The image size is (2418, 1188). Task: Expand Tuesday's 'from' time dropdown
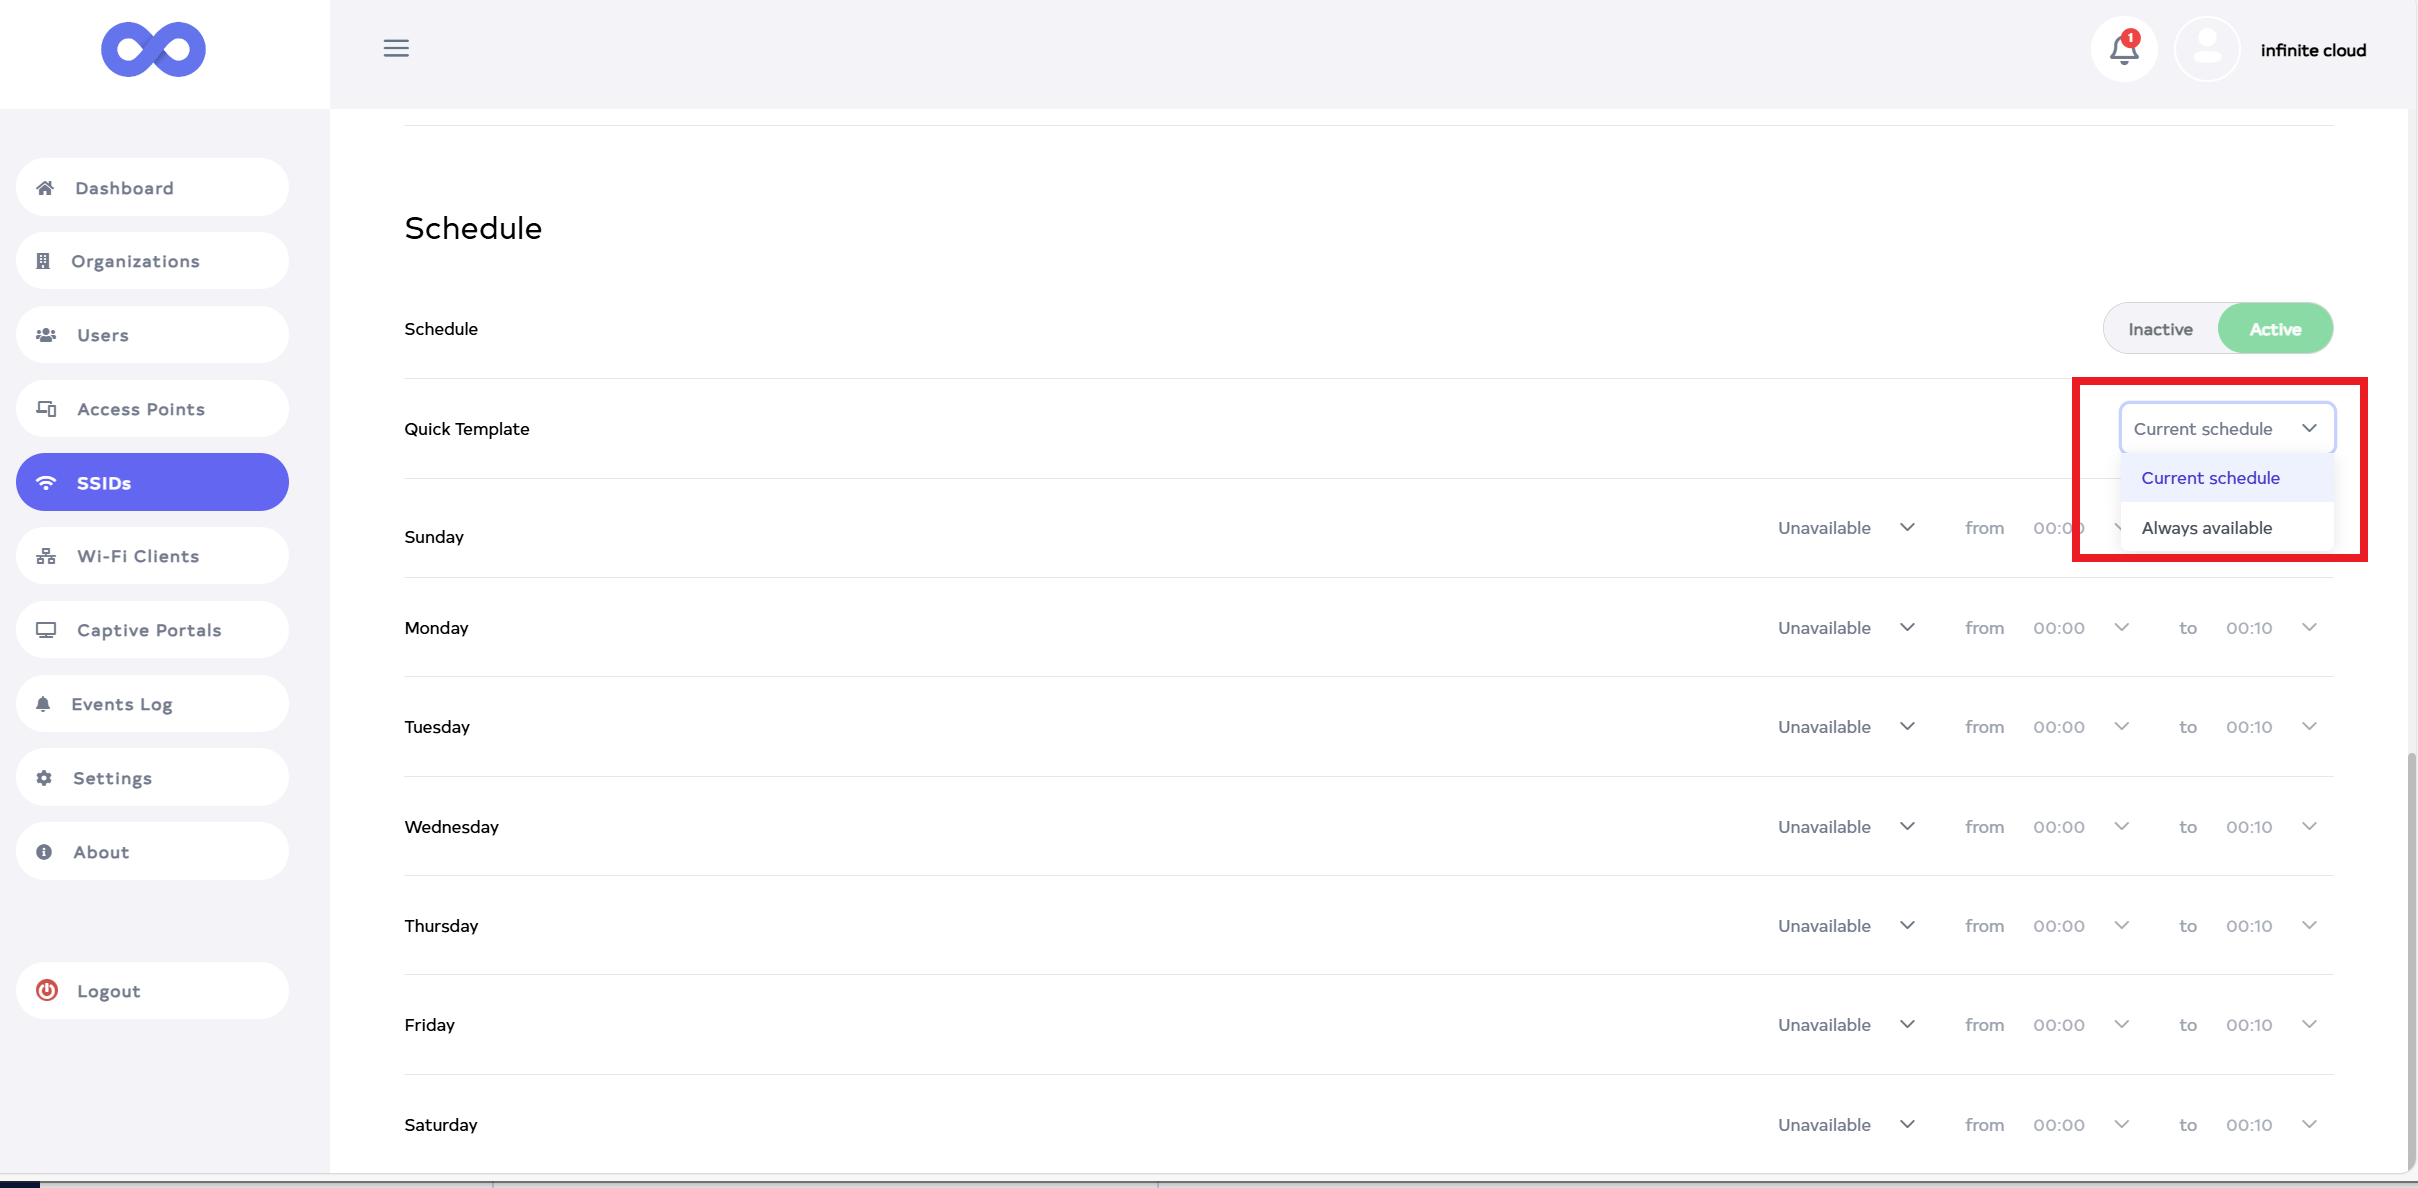tap(2080, 727)
